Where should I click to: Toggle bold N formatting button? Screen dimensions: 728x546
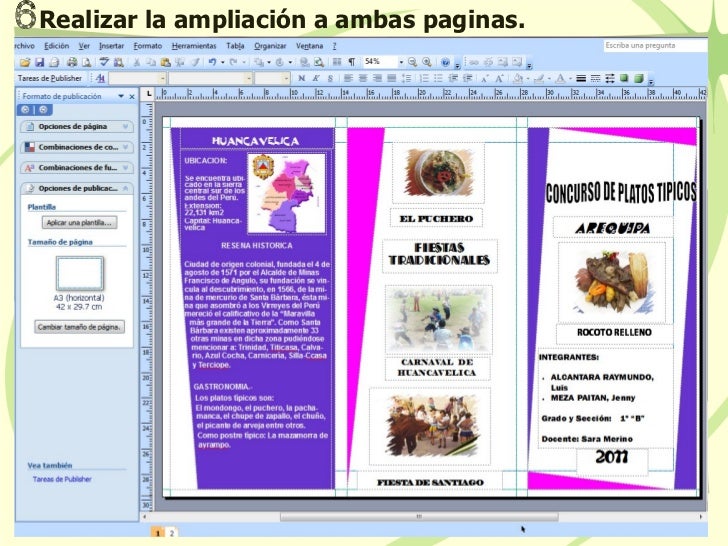302,78
